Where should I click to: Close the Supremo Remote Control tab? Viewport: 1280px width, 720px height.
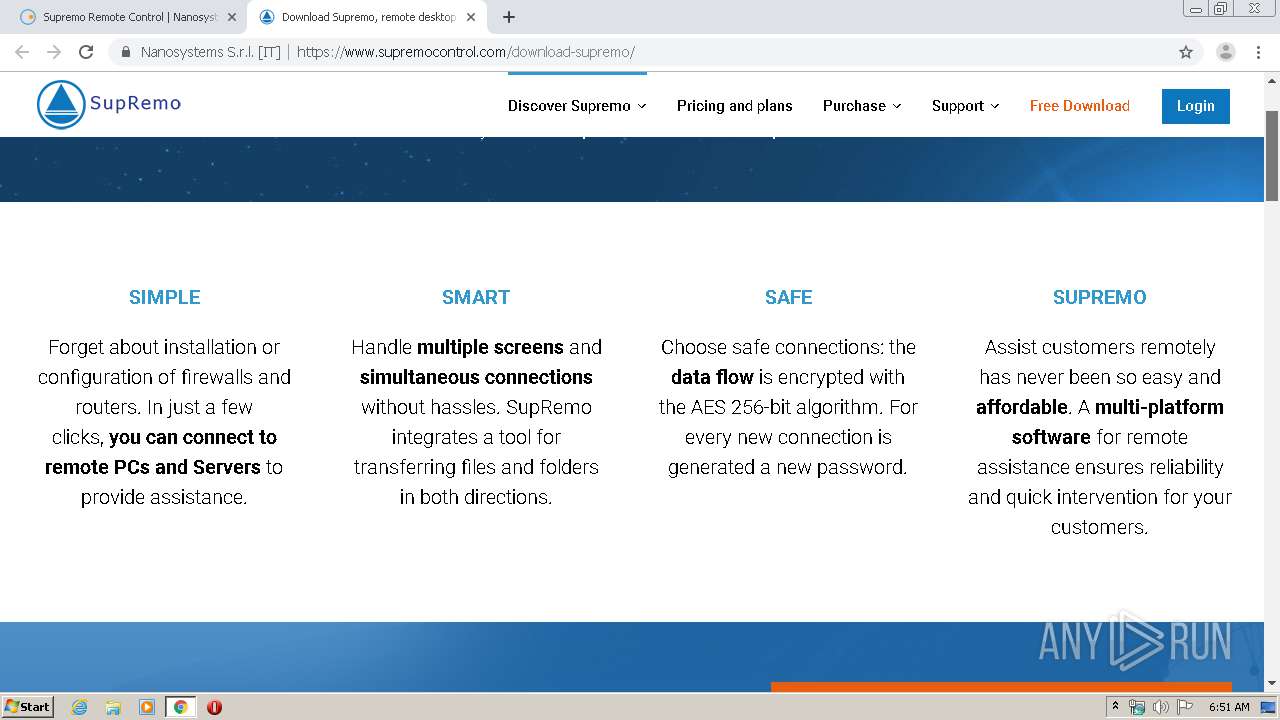point(232,17)
